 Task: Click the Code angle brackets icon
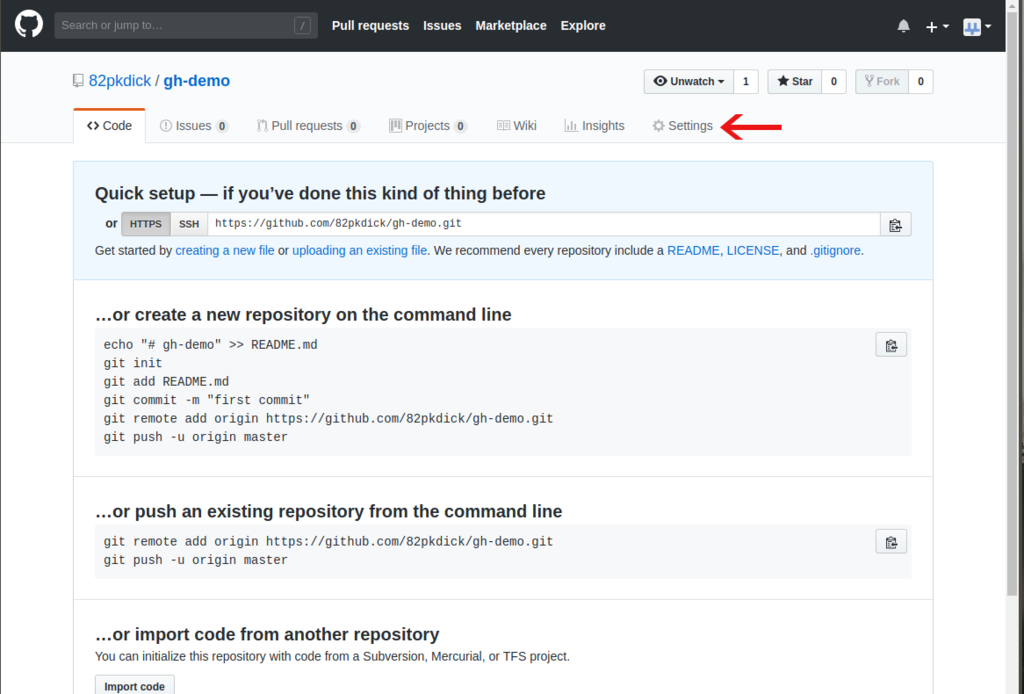93,126
